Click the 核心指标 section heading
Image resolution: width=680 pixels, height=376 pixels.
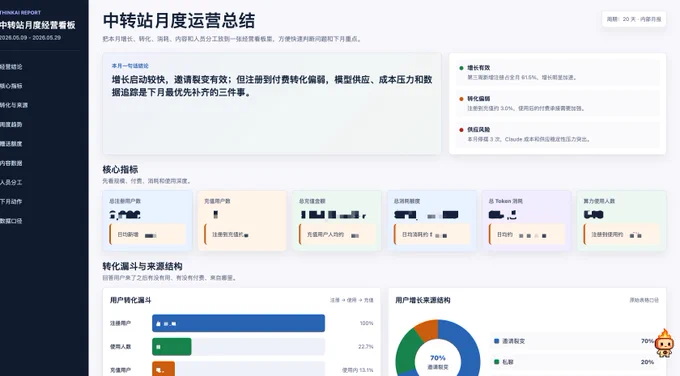pyautogui.click(x=120, y=170)
